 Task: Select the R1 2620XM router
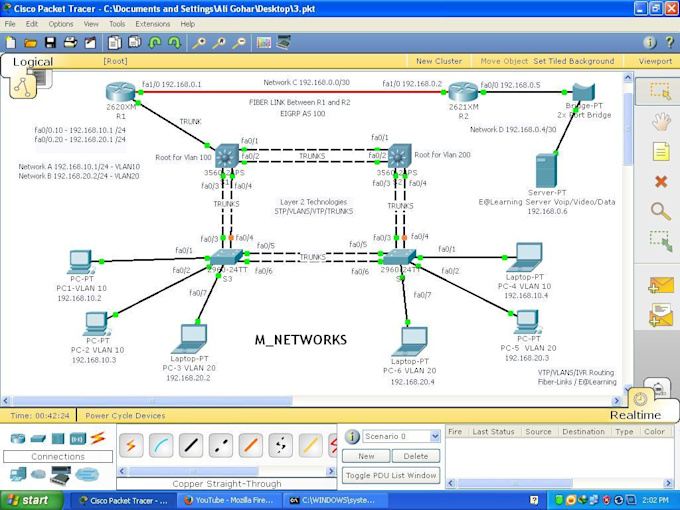coord(120,92)
